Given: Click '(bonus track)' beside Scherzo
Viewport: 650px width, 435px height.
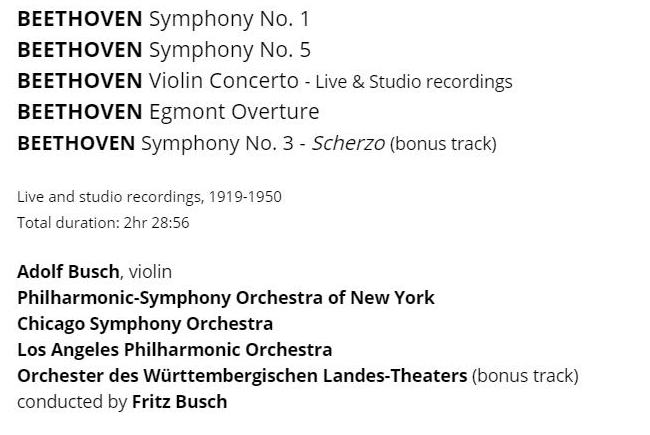Looking at the screenshot, I should click(443, 144).
